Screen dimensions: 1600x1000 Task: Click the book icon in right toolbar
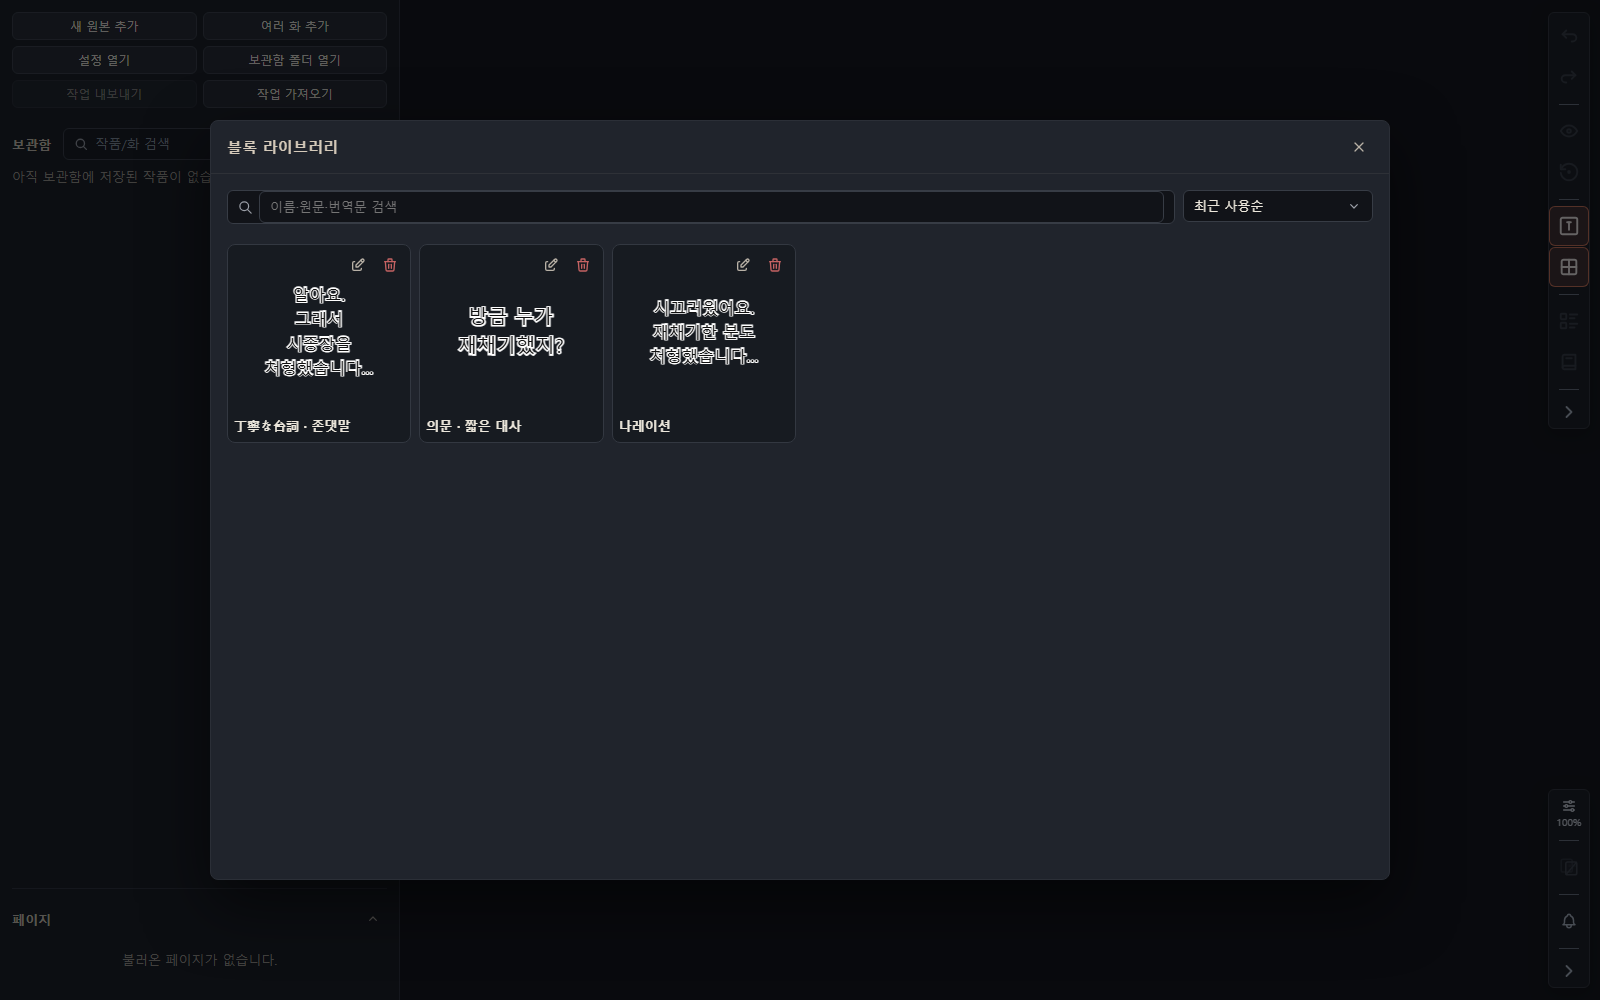pos(1569,361)
